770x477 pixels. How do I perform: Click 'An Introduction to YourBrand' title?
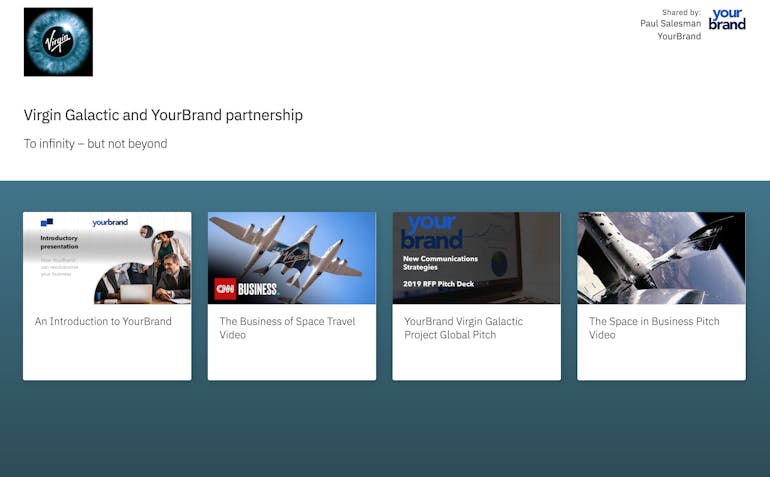click(103, 321)
